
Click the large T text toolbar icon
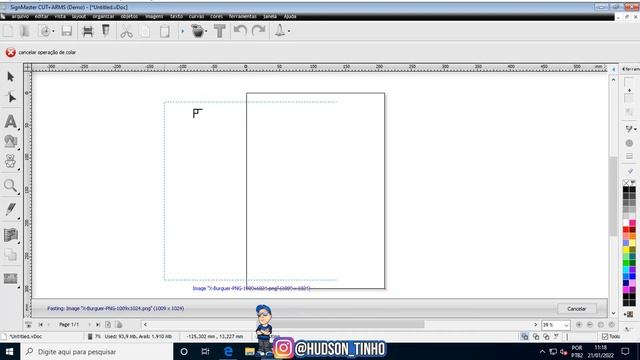220,31
